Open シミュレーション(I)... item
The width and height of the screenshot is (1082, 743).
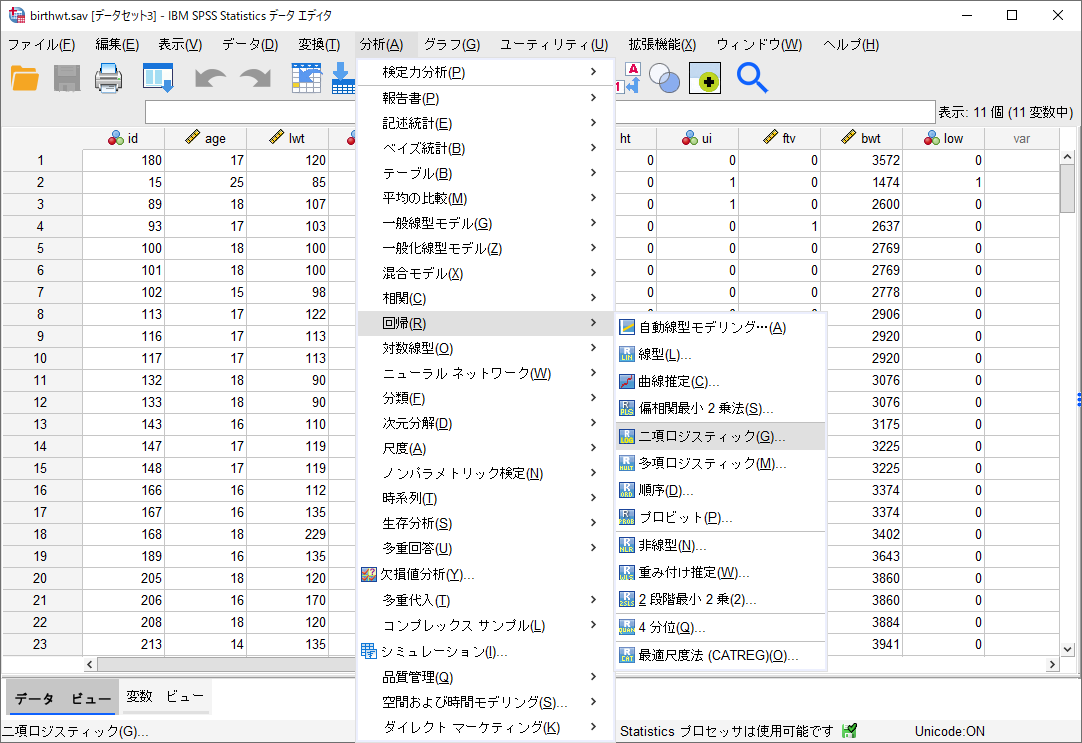(x=485, y=652)
